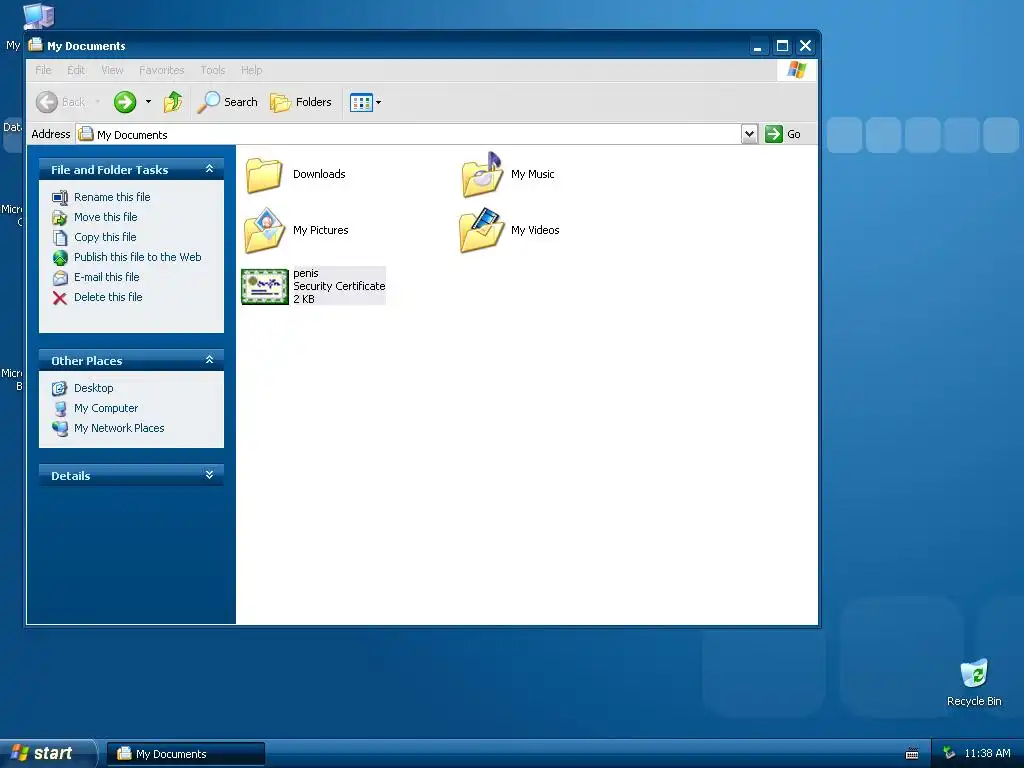Go to Desktop in Other Places
The height and width of the screenshot is (768, 1024).
(93, 388)
